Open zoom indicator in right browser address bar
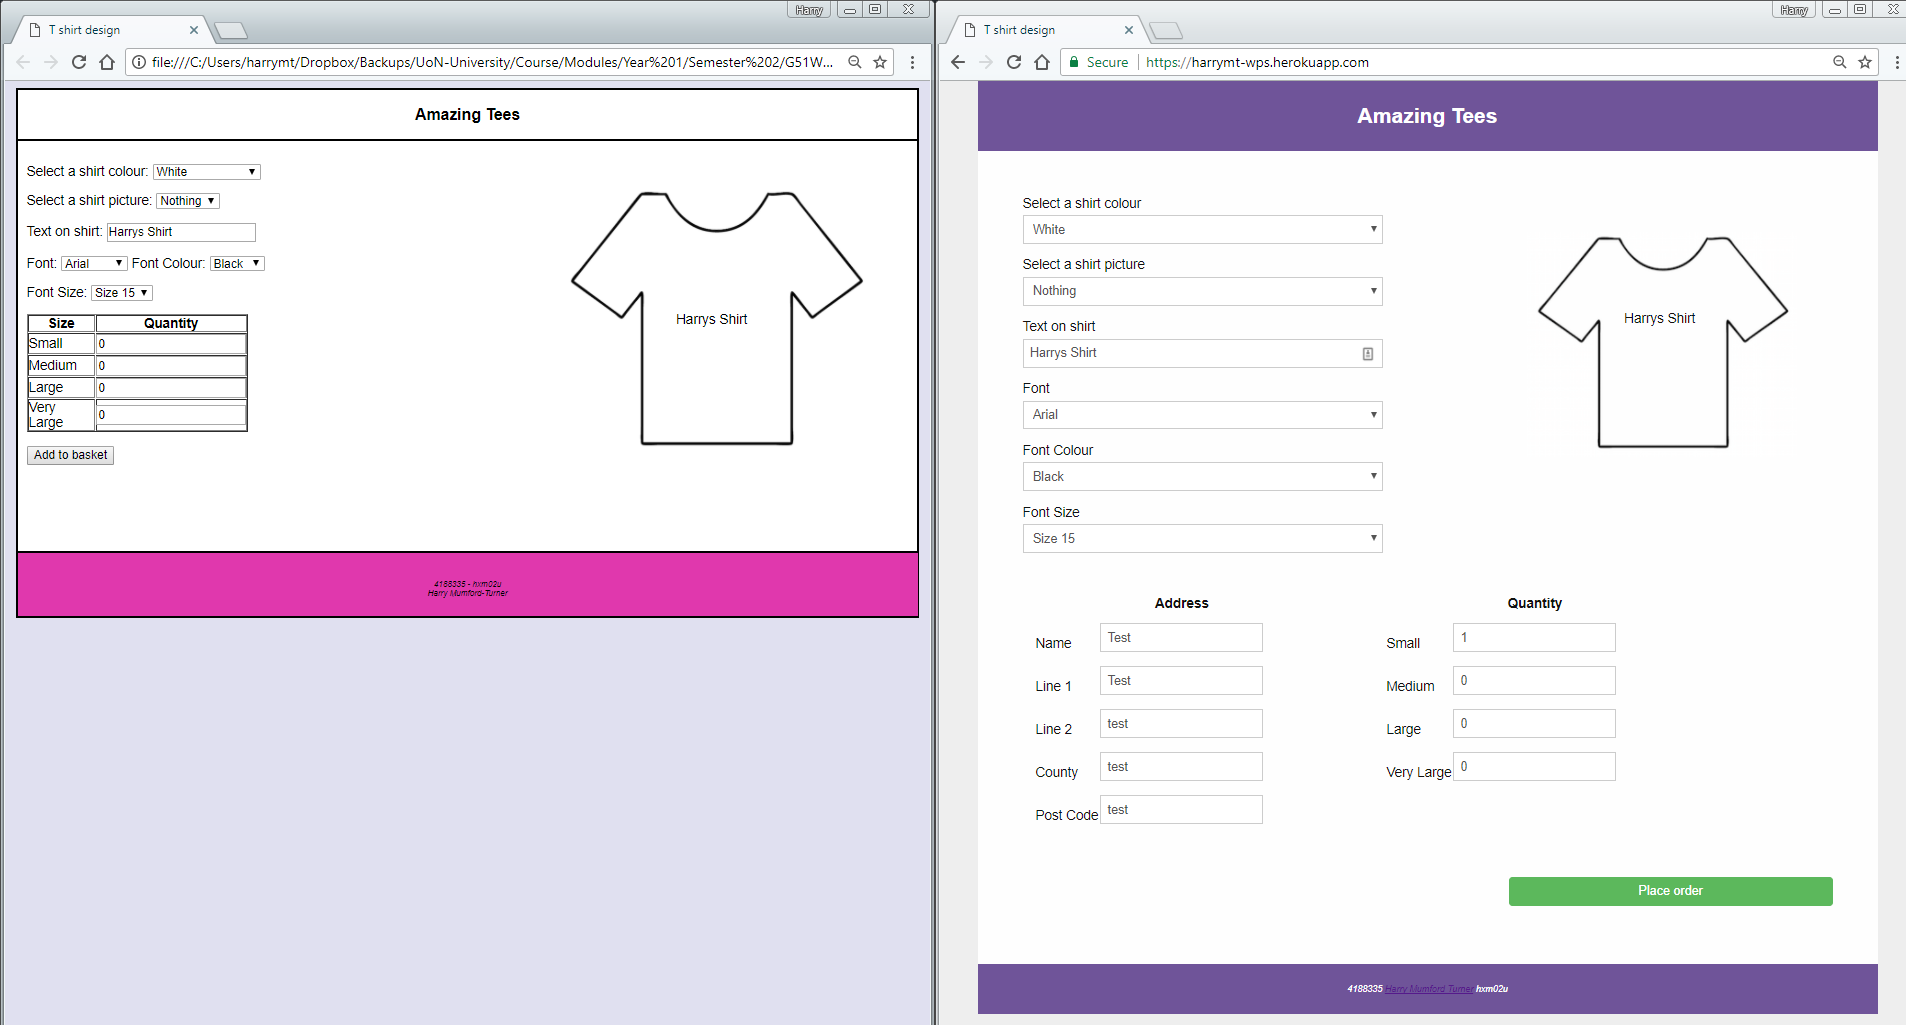The width and height of the screenshot is (1906, 1025). (1839, 62)
